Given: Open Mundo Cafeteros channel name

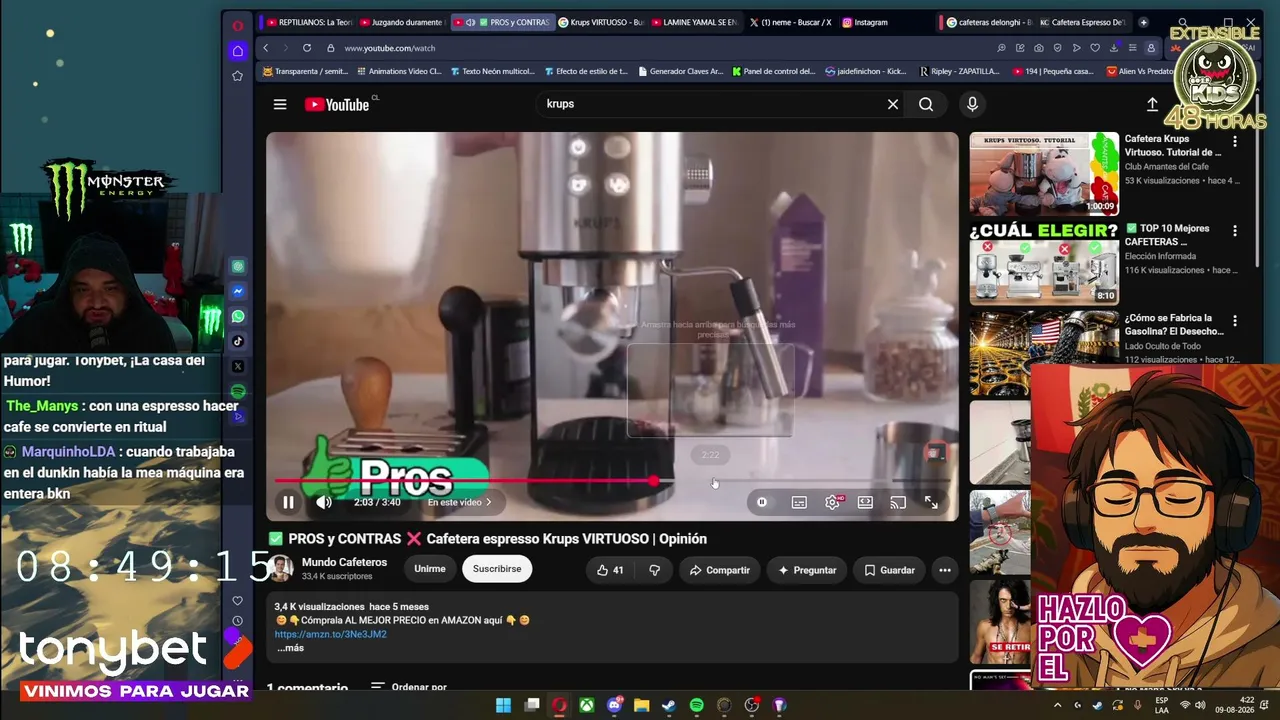Looking at the screenshot, I should click(x=344, y=562).
